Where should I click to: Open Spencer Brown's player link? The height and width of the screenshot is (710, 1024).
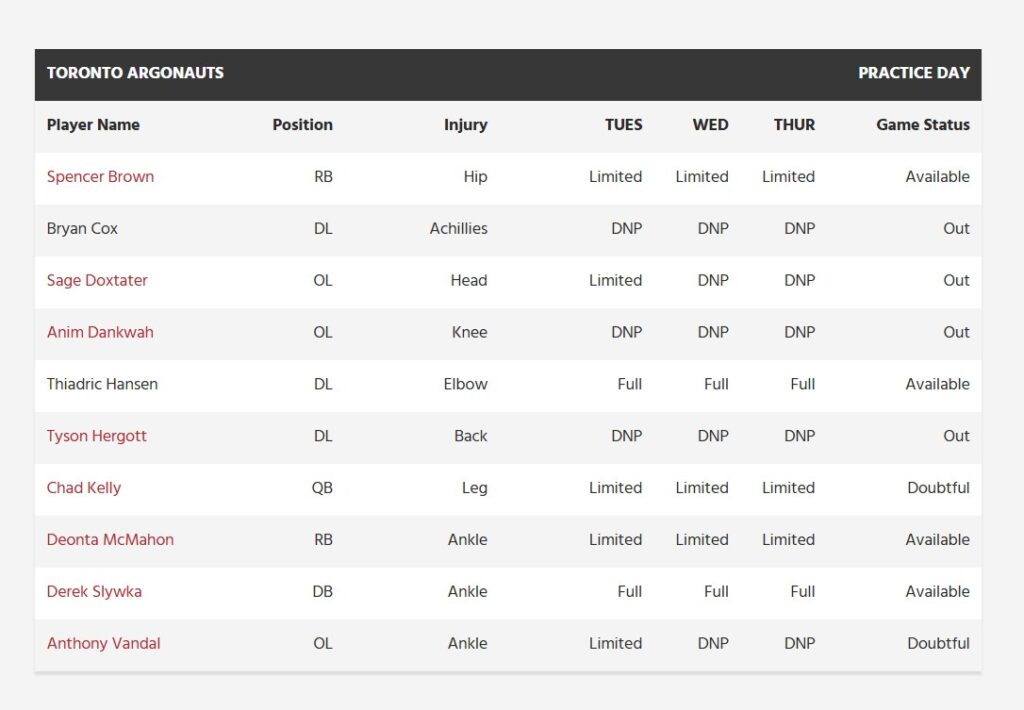(x=100, y=177)
